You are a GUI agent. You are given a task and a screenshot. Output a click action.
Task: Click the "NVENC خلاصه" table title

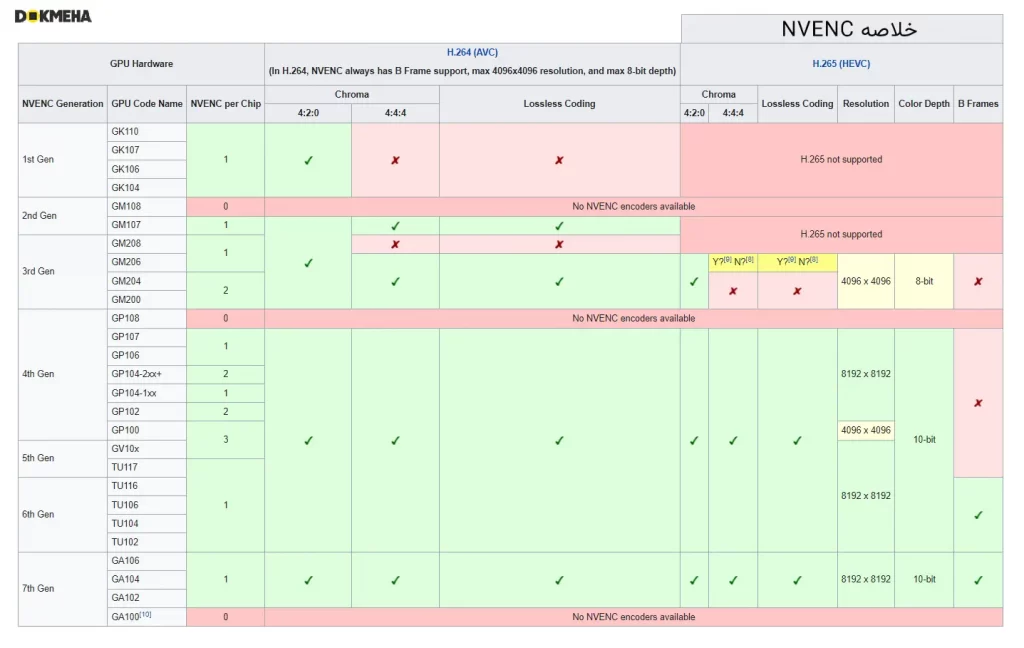pyautogui.click(x=849, y=29)
